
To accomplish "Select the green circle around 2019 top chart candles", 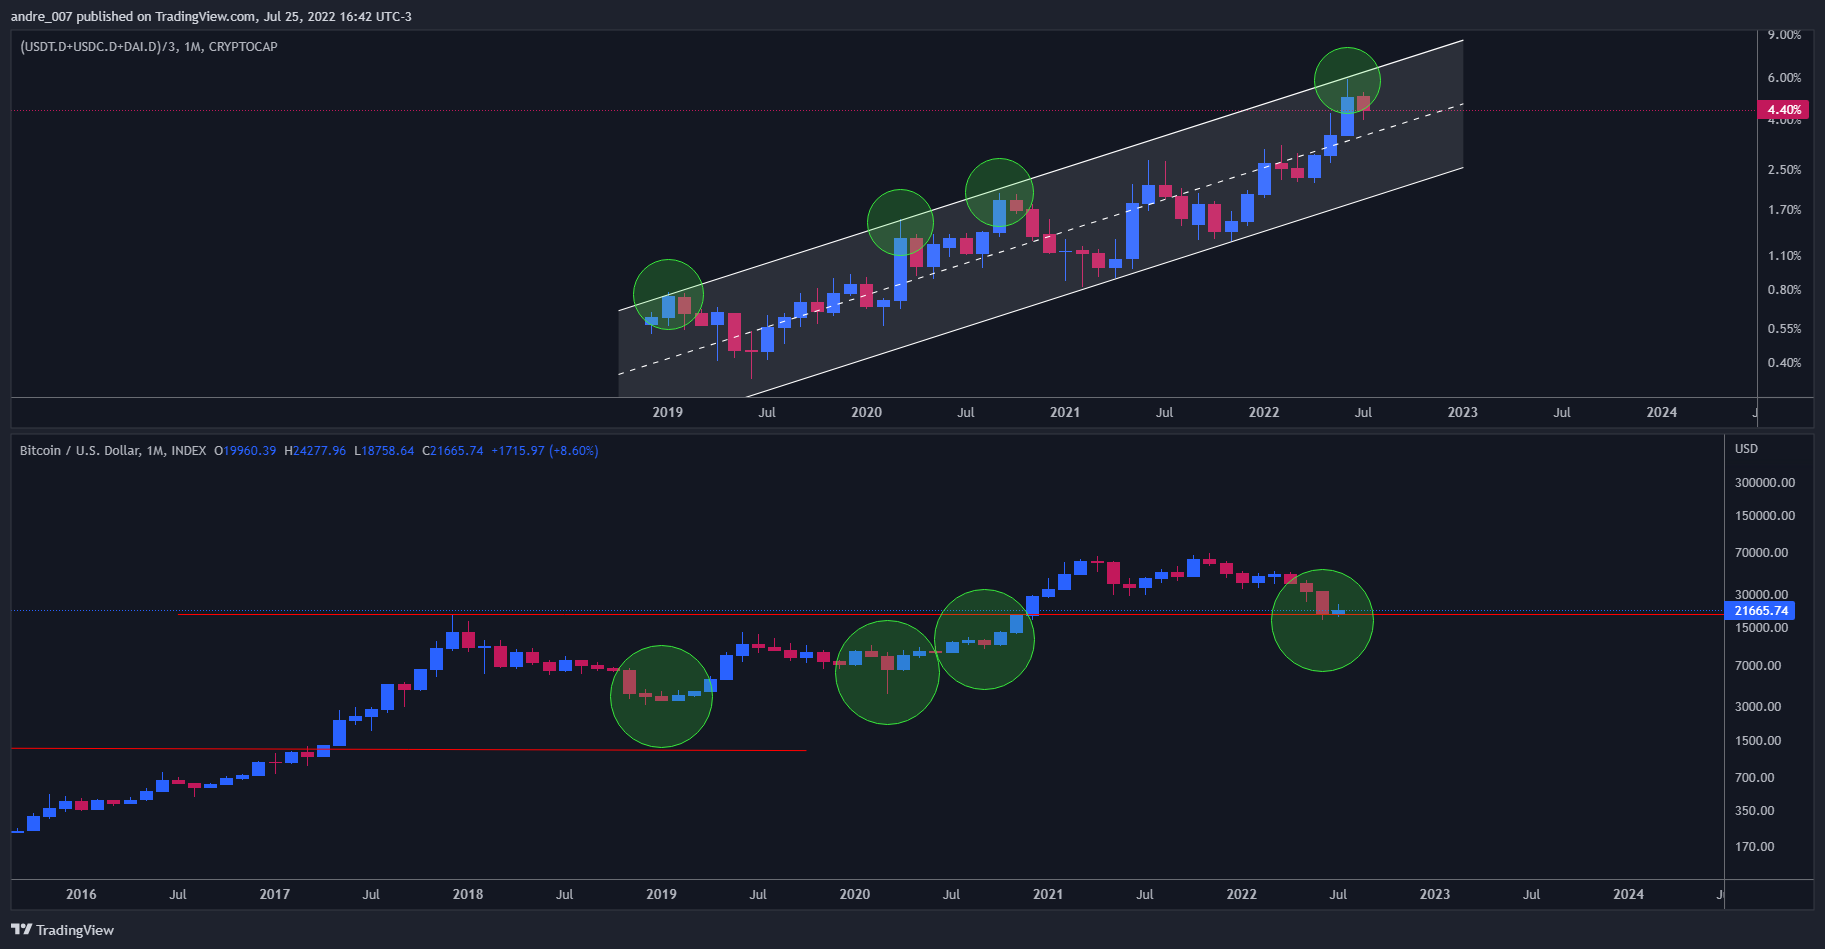I will coord(668,295).
